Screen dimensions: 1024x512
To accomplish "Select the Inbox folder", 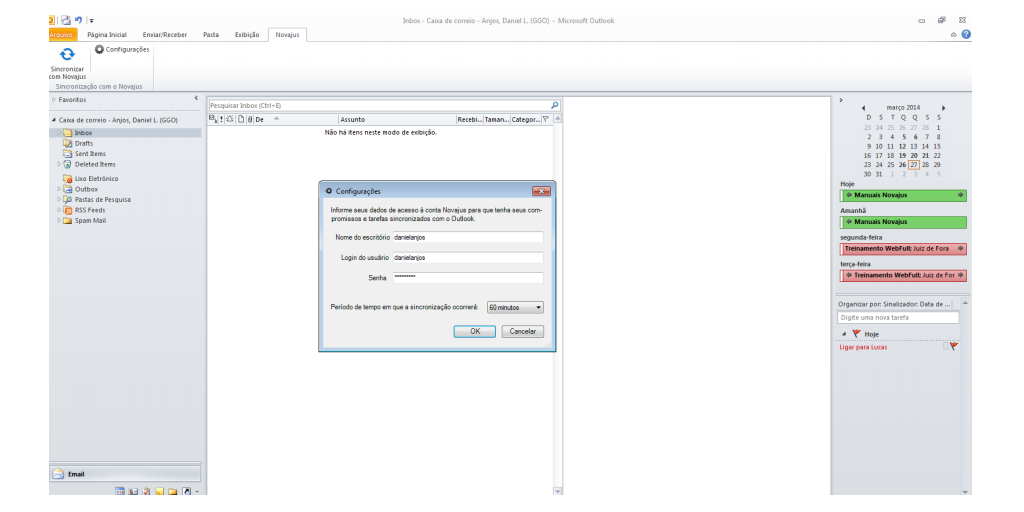I will pos(83,133).
